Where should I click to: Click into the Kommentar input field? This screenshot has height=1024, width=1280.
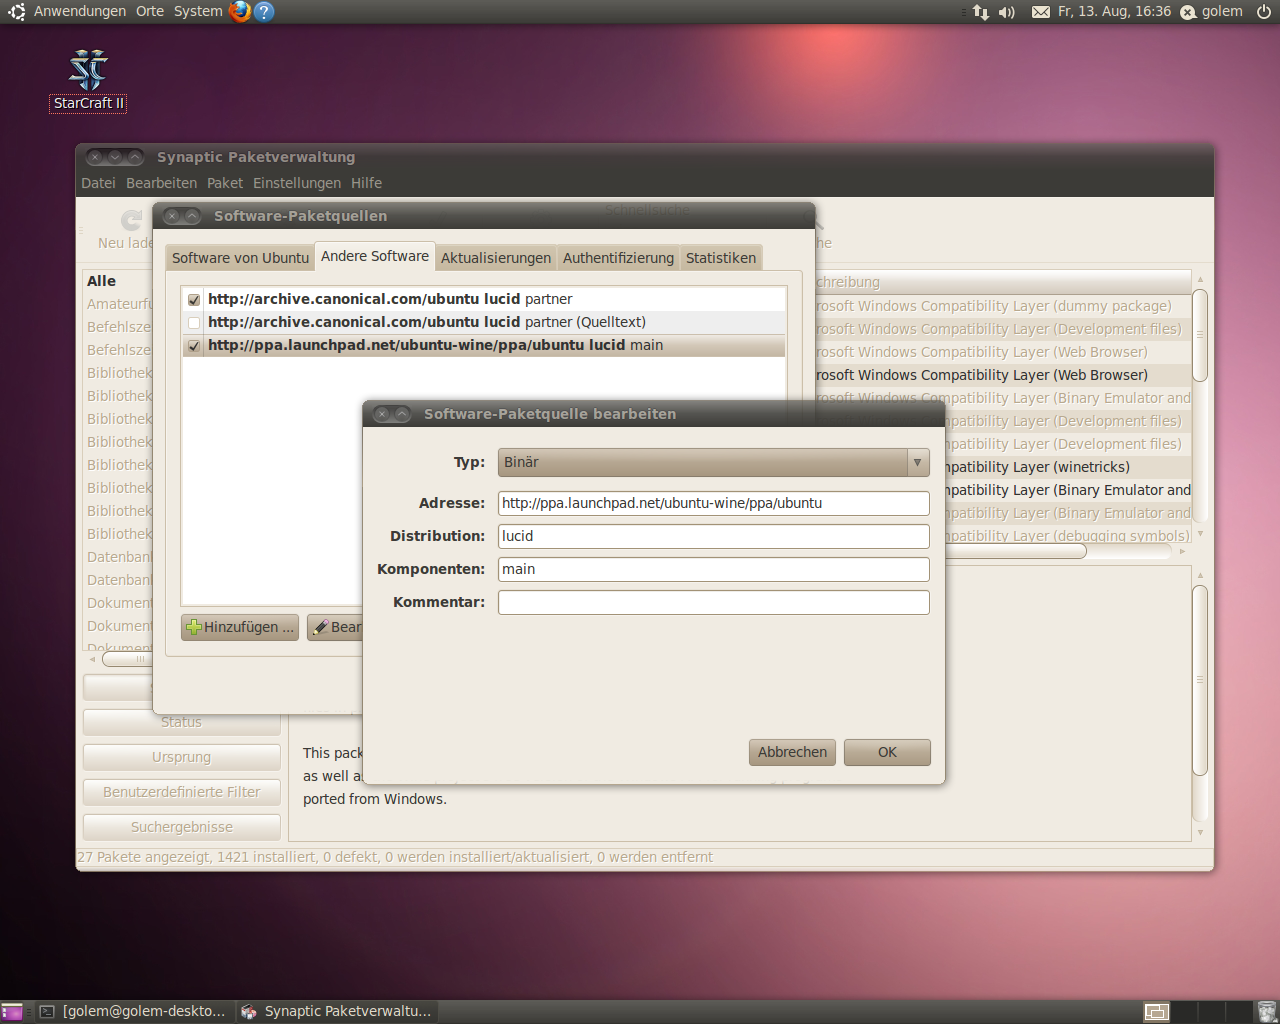(x=713, y=602)
